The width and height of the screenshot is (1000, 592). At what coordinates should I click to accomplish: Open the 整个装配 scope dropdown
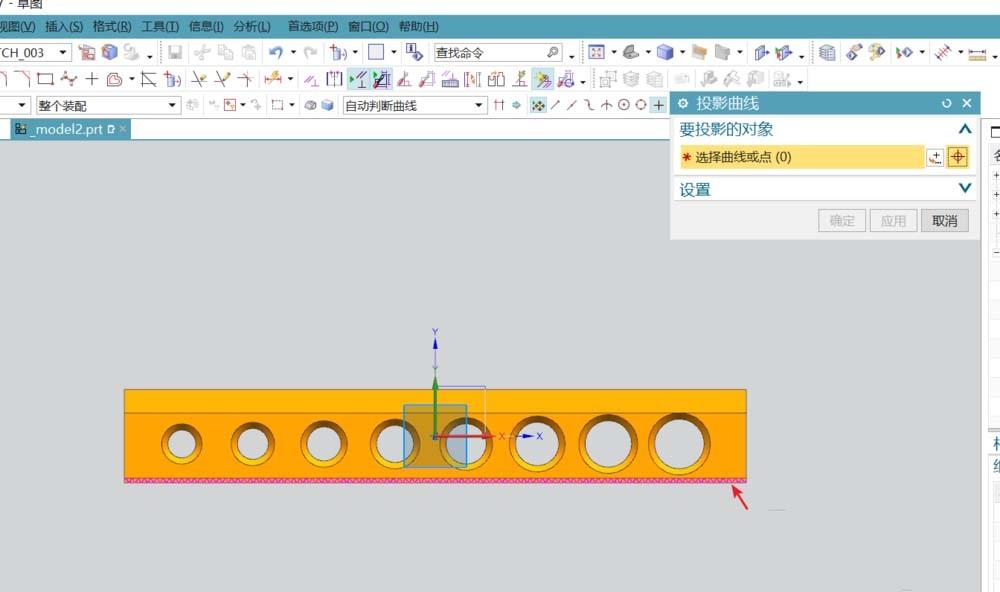pyautogui.click(x=170, y=104)
